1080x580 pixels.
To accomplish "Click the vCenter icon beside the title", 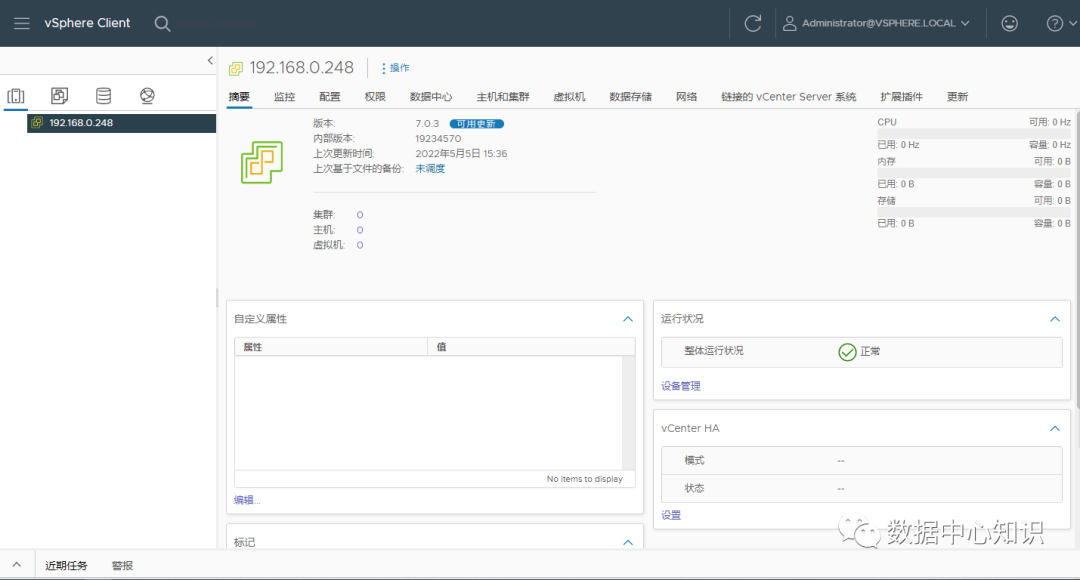I will tap(236, 68).
